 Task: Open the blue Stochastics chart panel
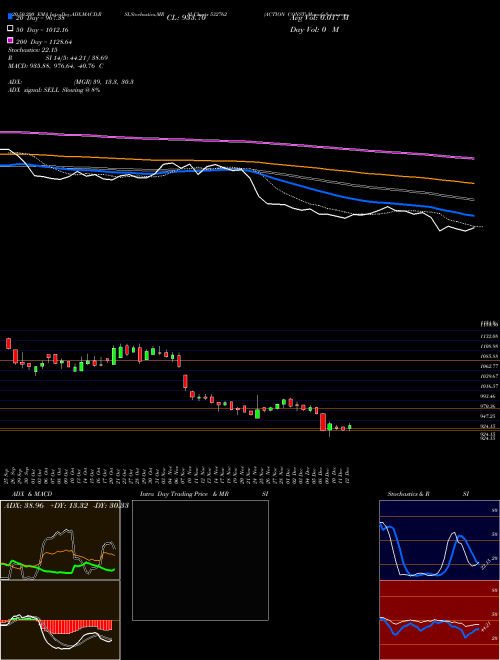(439, 540)
